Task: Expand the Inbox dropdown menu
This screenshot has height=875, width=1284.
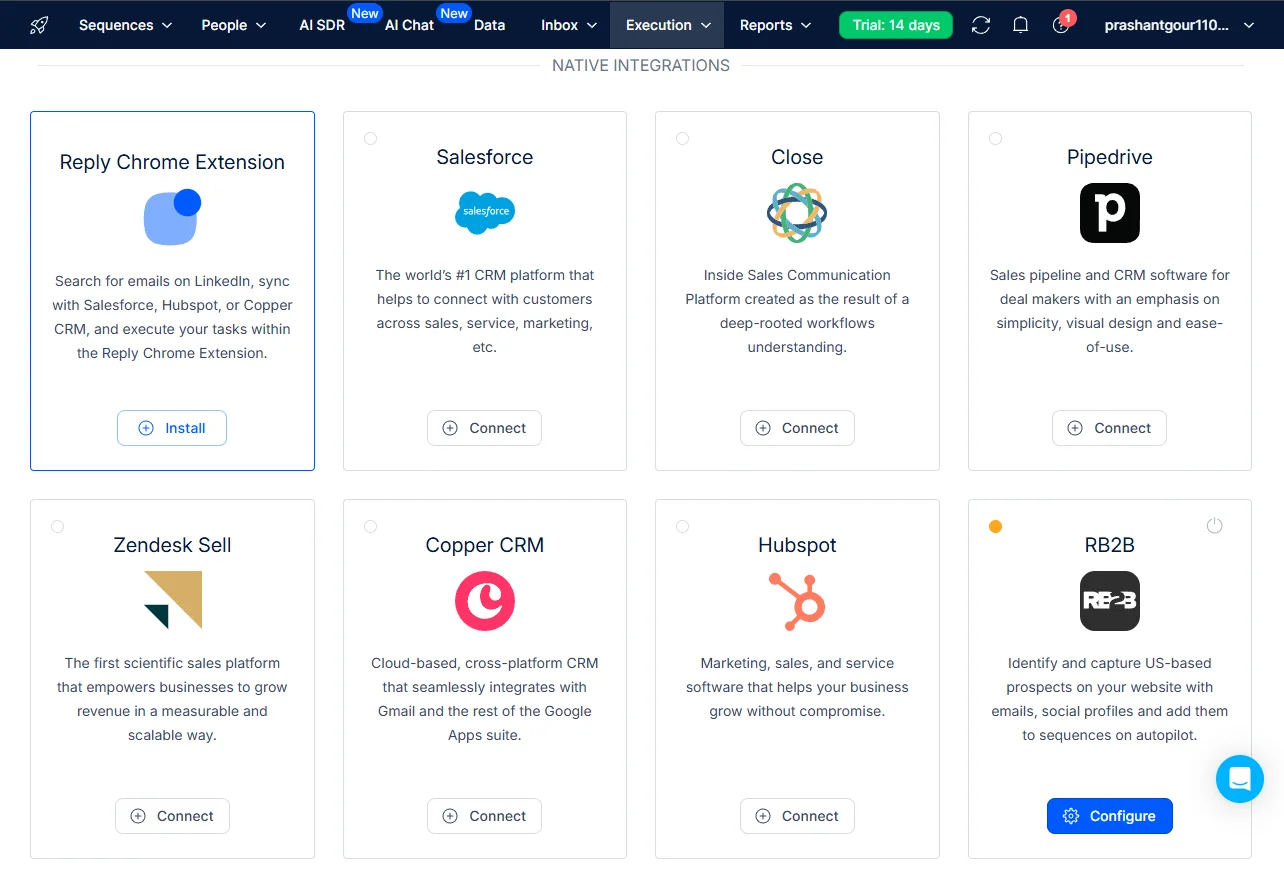Action: [x=569, y=25]
